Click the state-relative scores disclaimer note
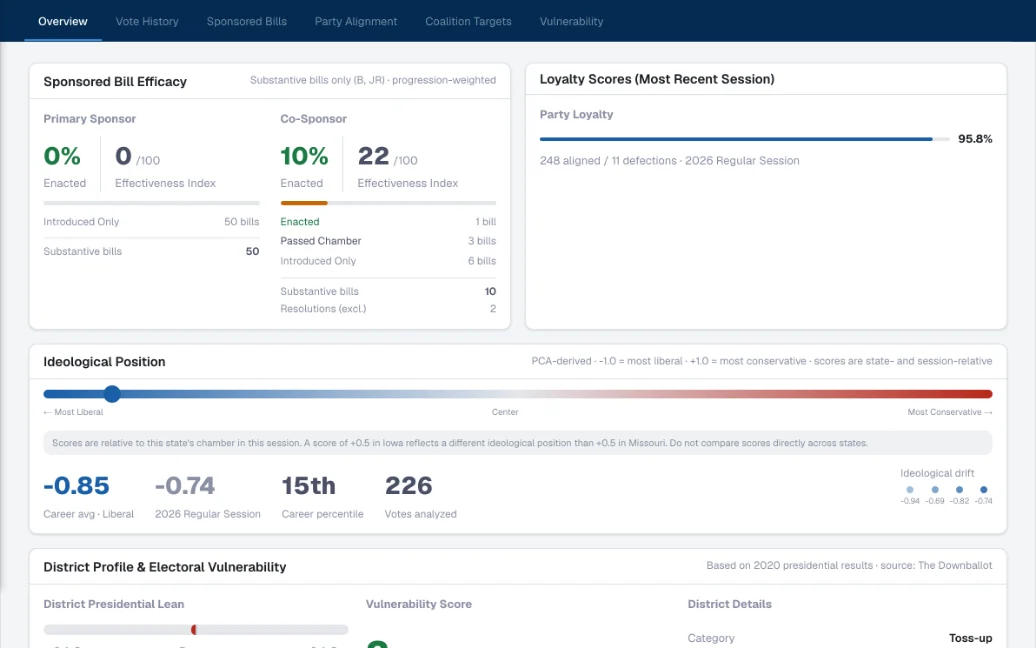Viewport: 1036px width, 648px height. (x=518, y=443)
